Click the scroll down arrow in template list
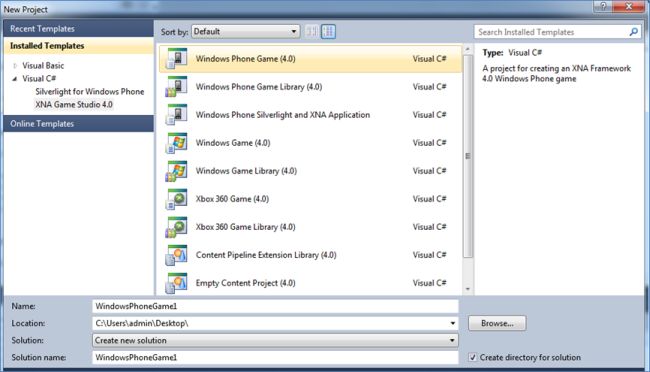 coord(468,289)
